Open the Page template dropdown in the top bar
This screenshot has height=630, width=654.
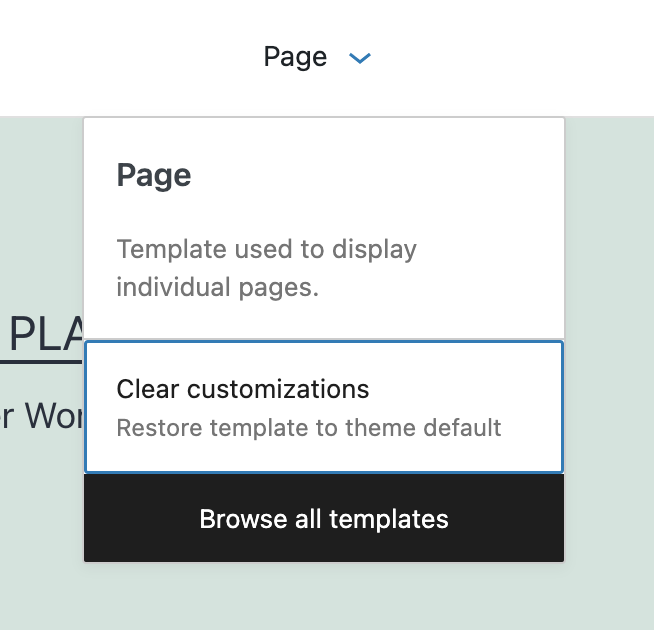296,57
